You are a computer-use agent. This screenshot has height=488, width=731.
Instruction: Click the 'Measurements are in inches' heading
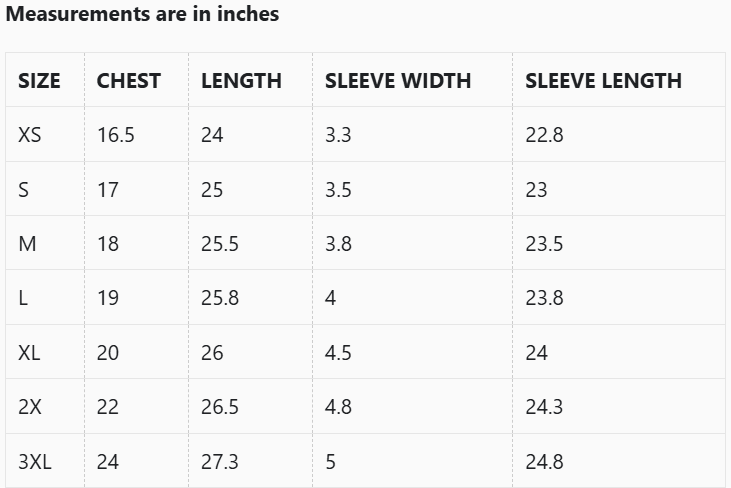142,14
